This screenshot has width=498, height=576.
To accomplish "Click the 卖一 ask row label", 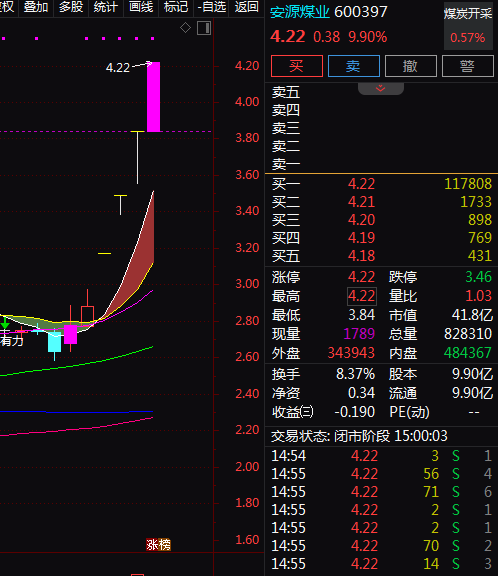I will point(286,164).
